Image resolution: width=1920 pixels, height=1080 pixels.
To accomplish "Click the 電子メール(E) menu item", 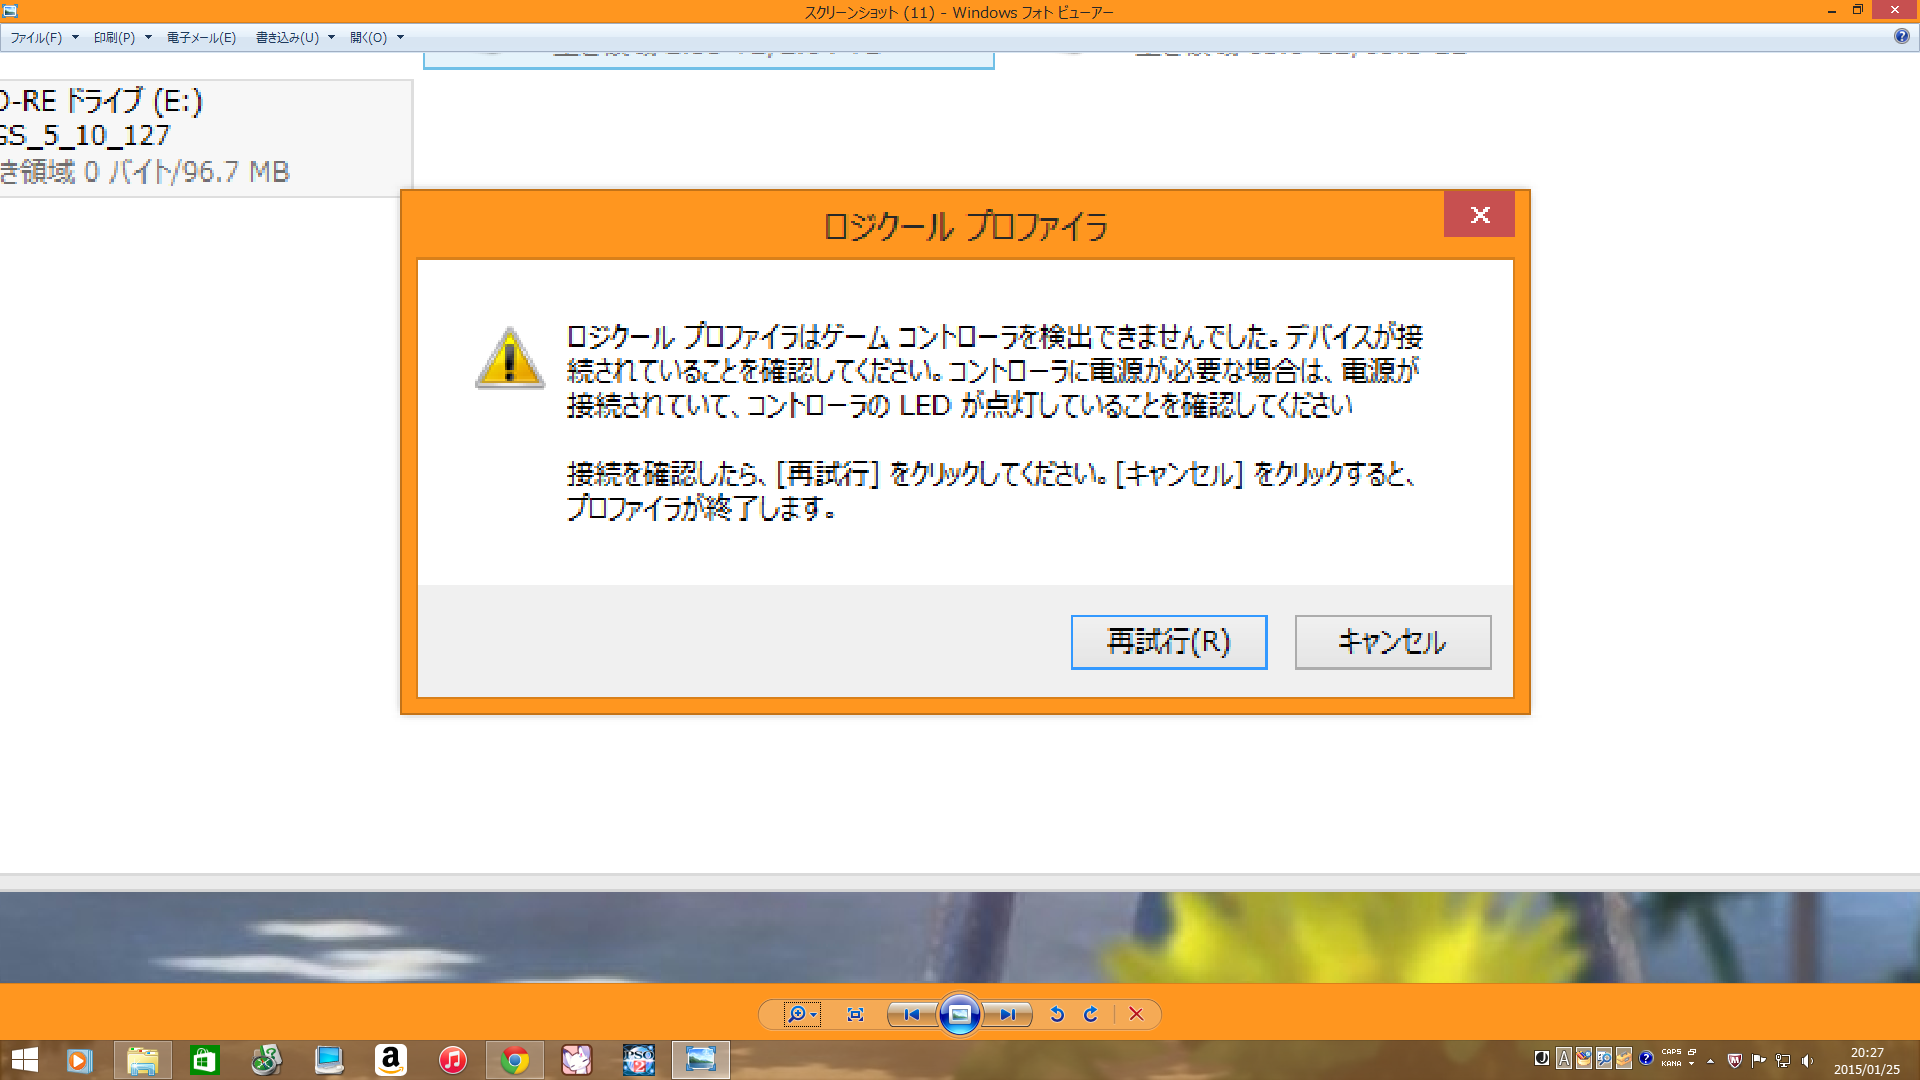I will point(201,37).
